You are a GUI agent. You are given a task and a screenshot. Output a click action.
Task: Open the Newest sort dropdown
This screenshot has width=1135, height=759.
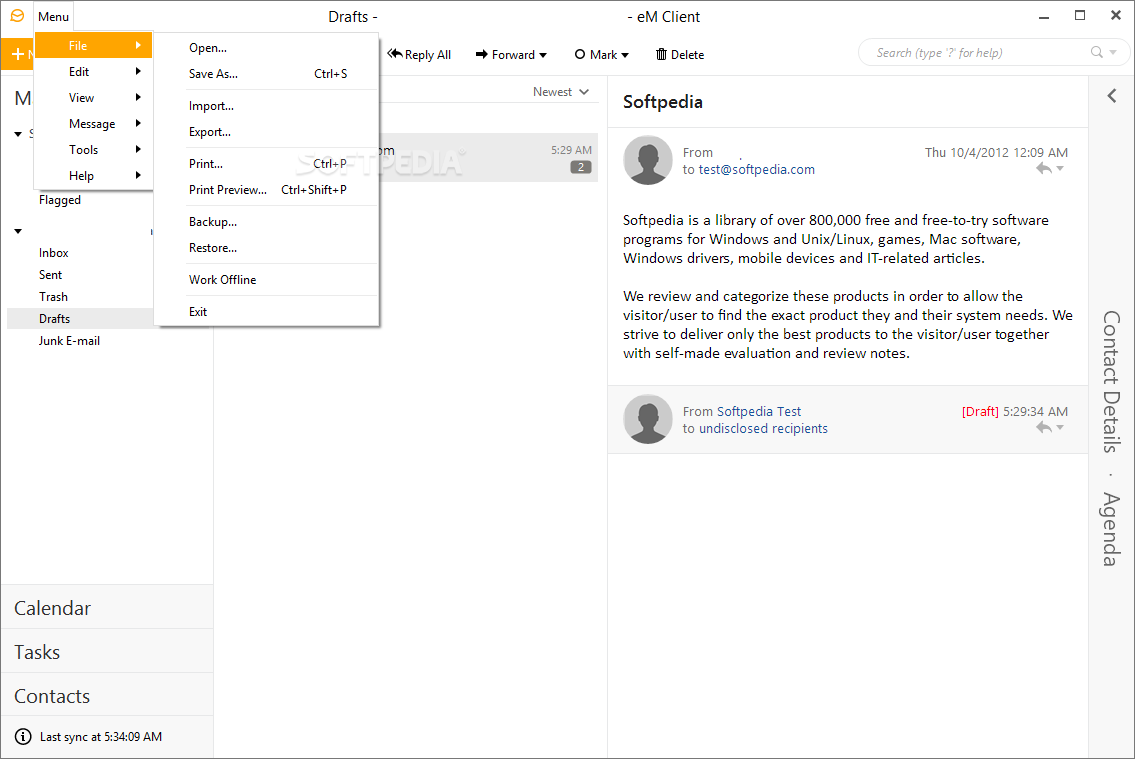click(561, 92)
